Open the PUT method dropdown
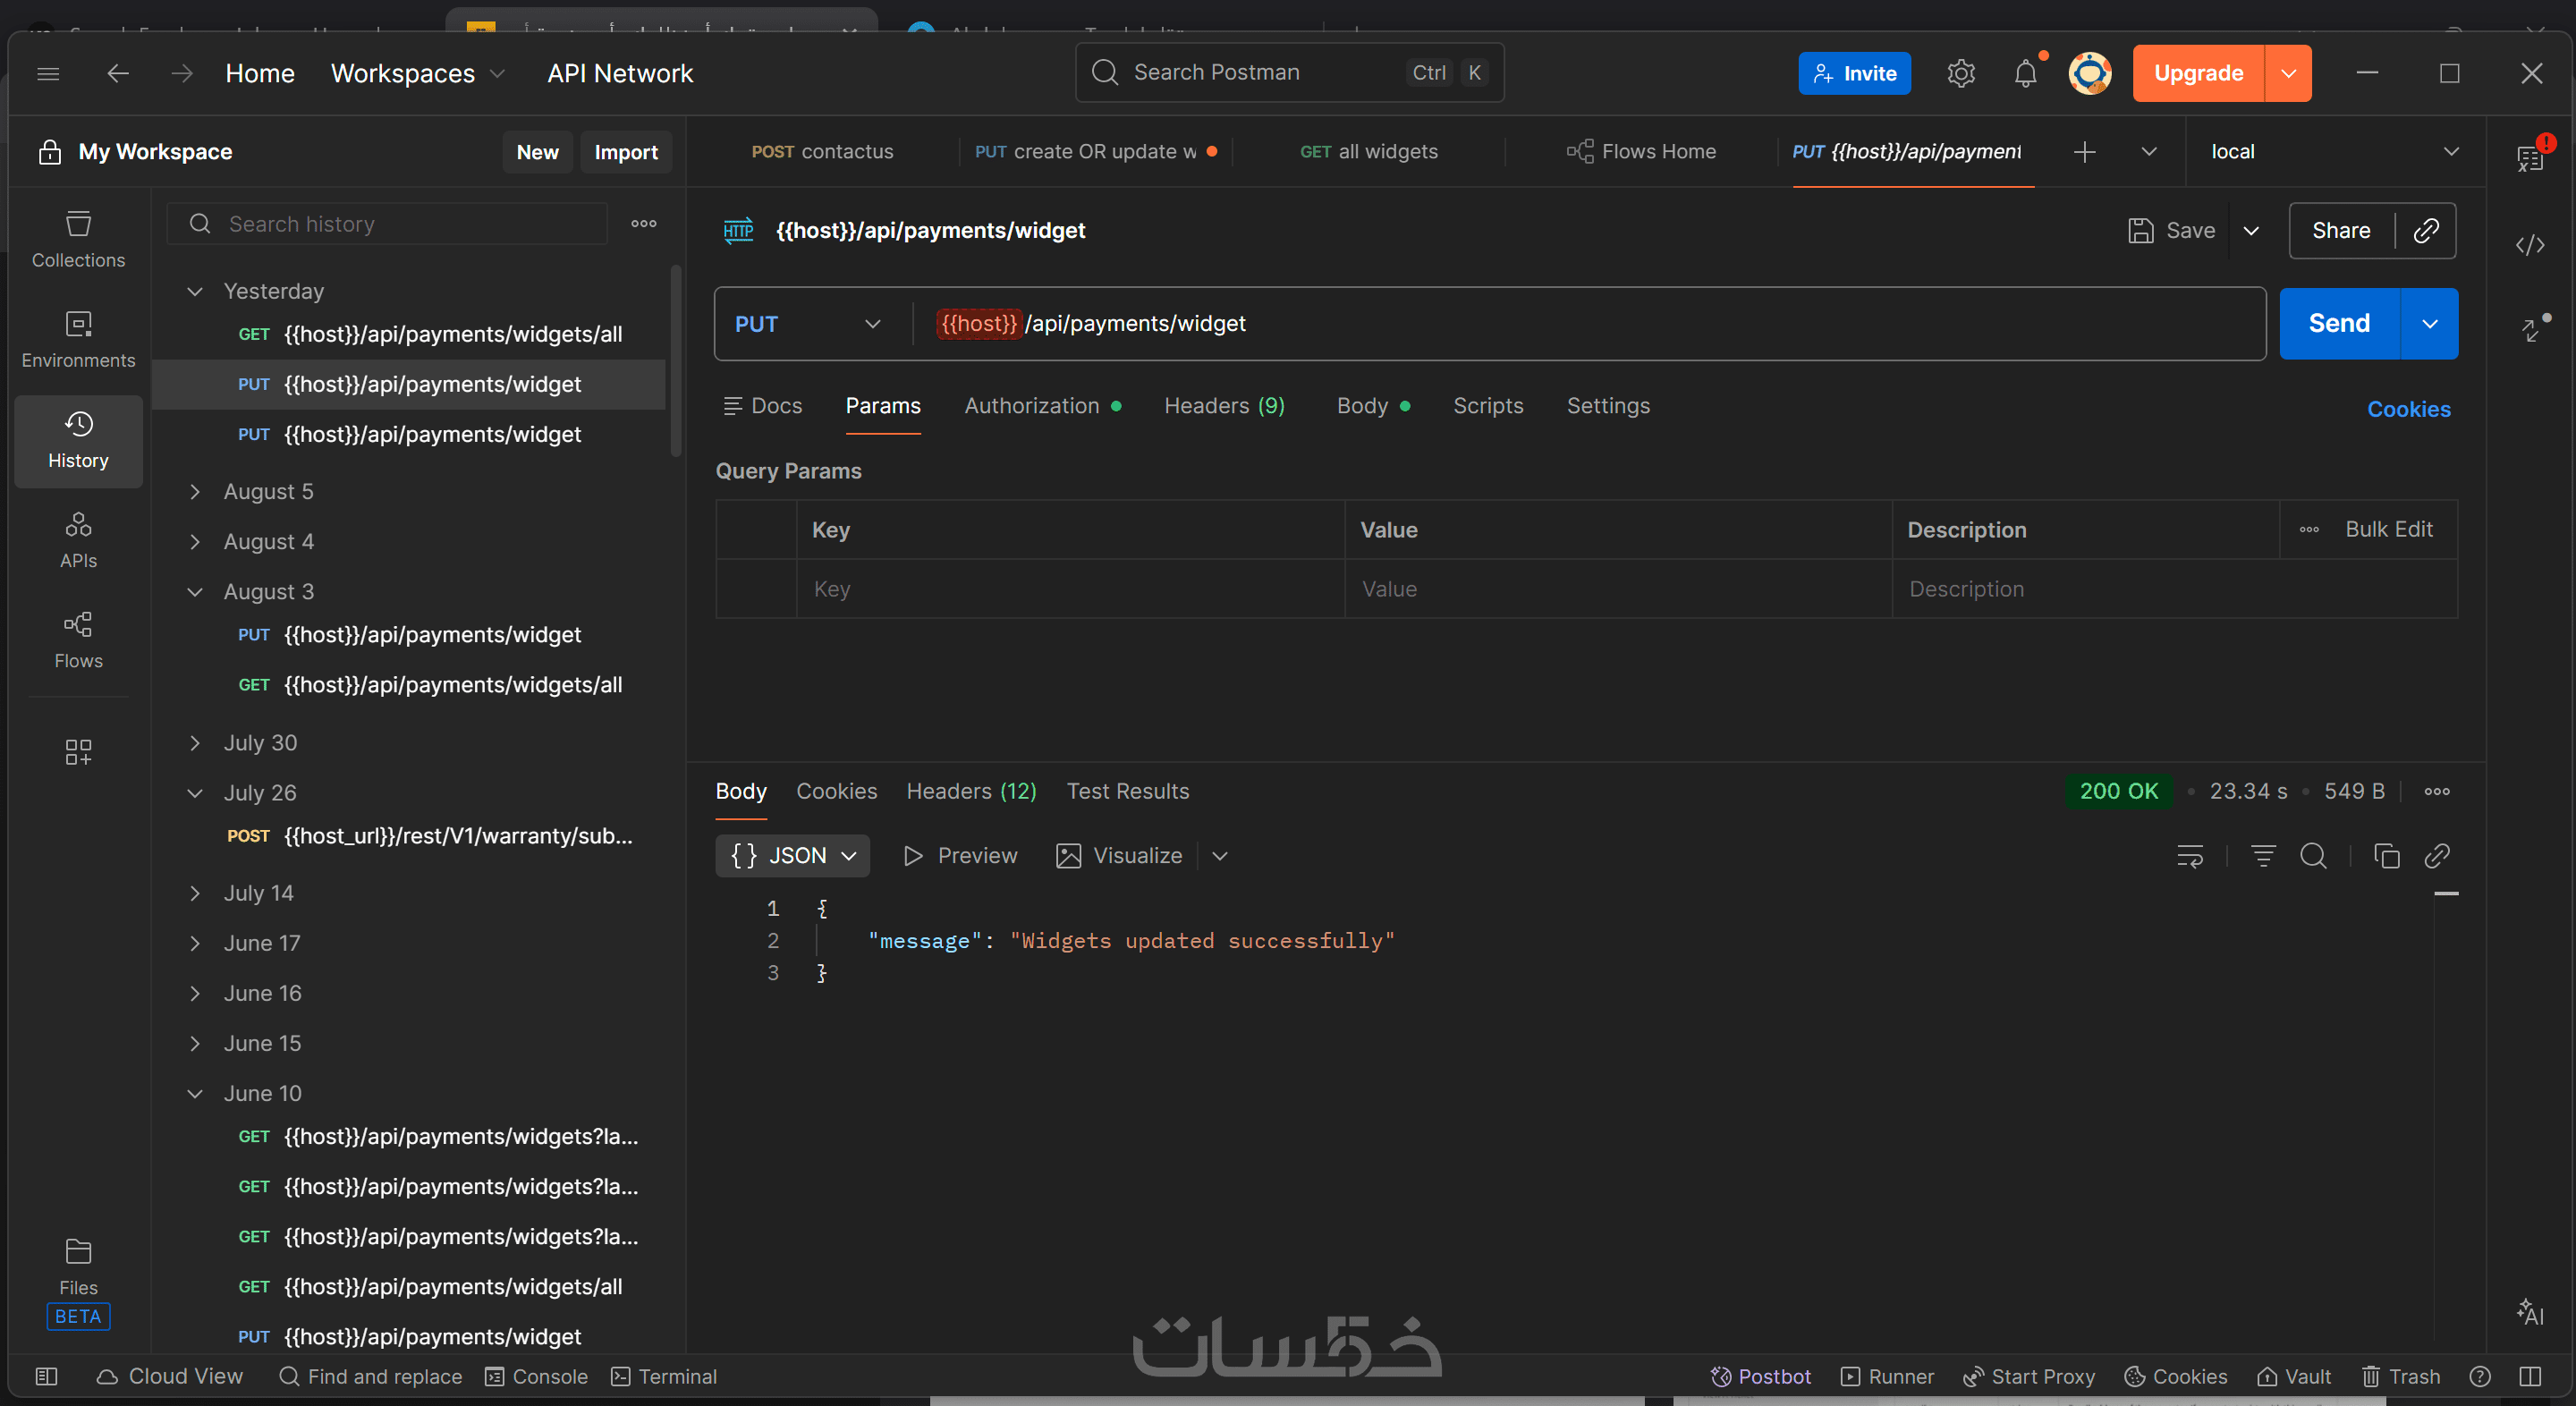The width and height of the screenshot is (2576, 1406). [x=808, y=324]
